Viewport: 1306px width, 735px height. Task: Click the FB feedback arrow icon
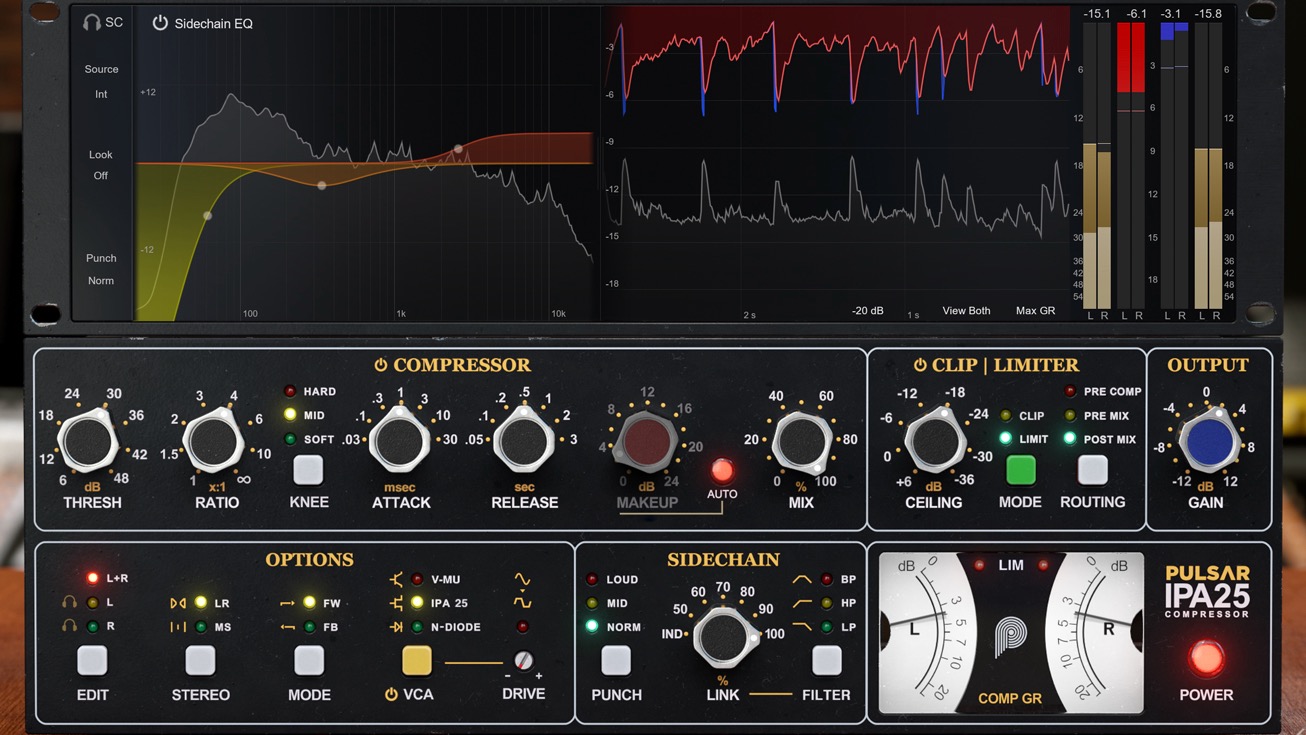coord(287,627)
